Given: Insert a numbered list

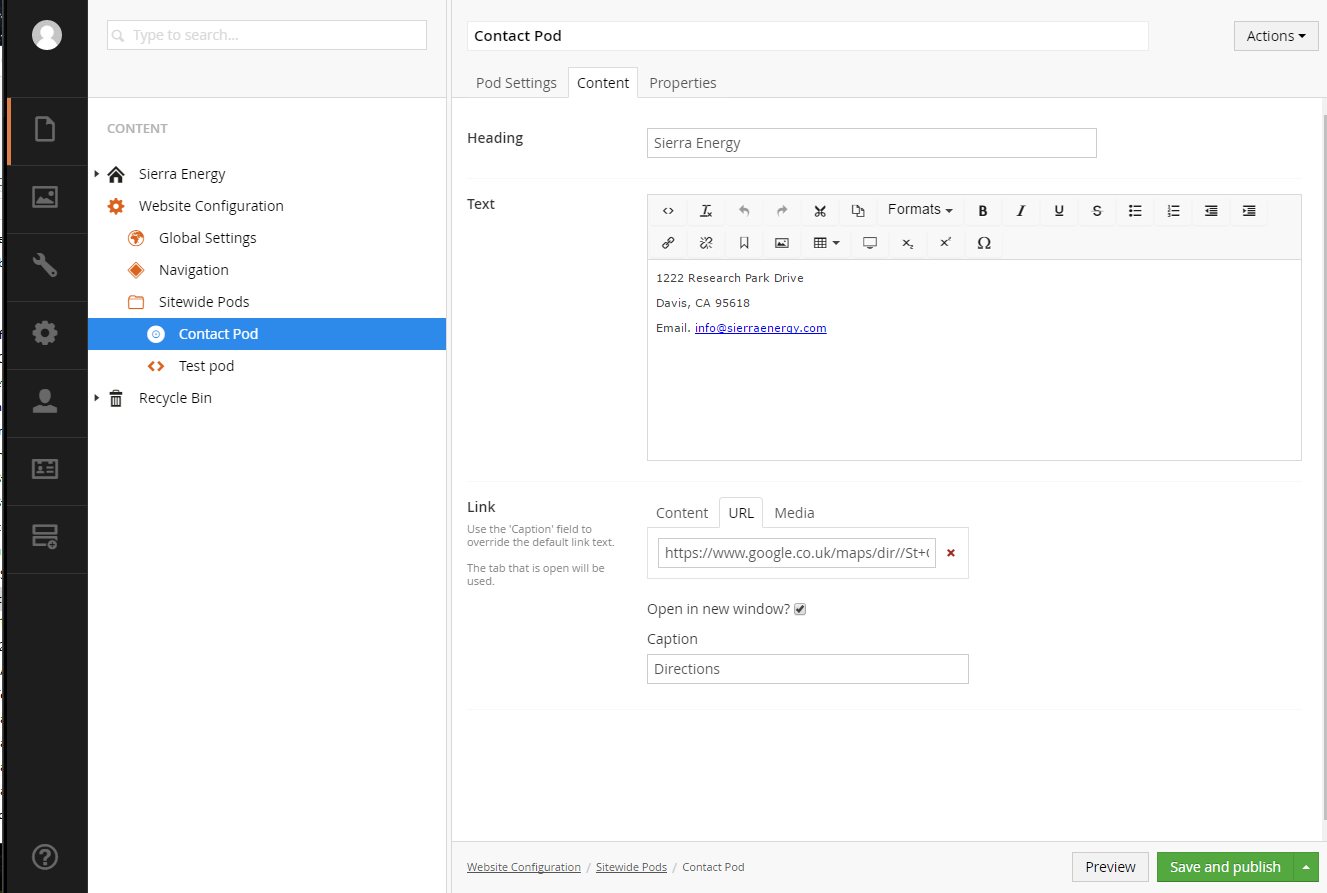Looking at the screenshot, I should click(x=1173, y=211).
